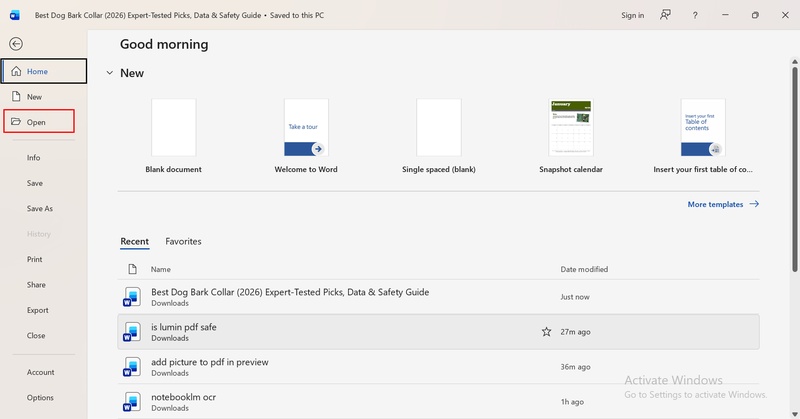Create a Blank document from thumbnail
The width and height of the screenshot is (800, 419).
tap(173, 128)
